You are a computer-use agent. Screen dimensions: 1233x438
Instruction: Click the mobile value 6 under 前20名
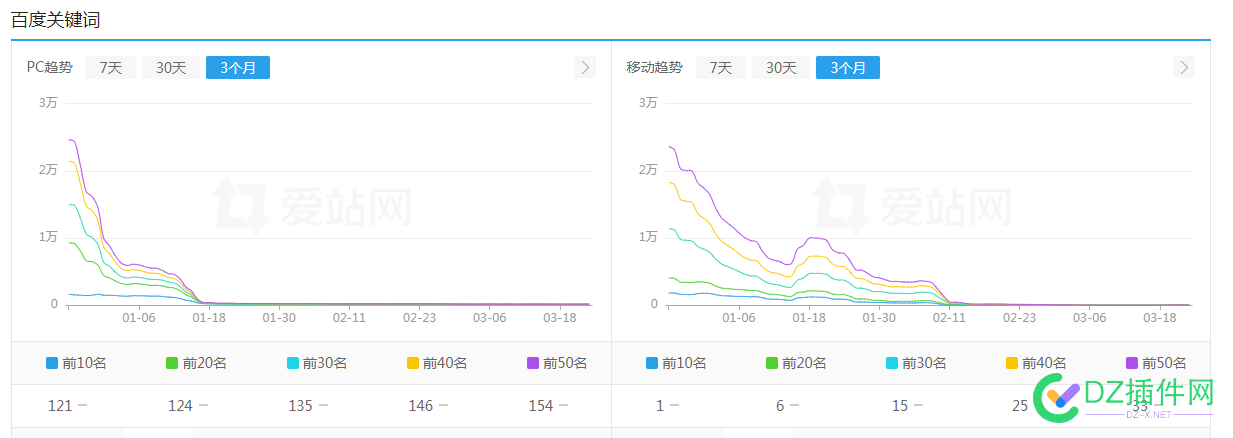[x=780, y=405]
